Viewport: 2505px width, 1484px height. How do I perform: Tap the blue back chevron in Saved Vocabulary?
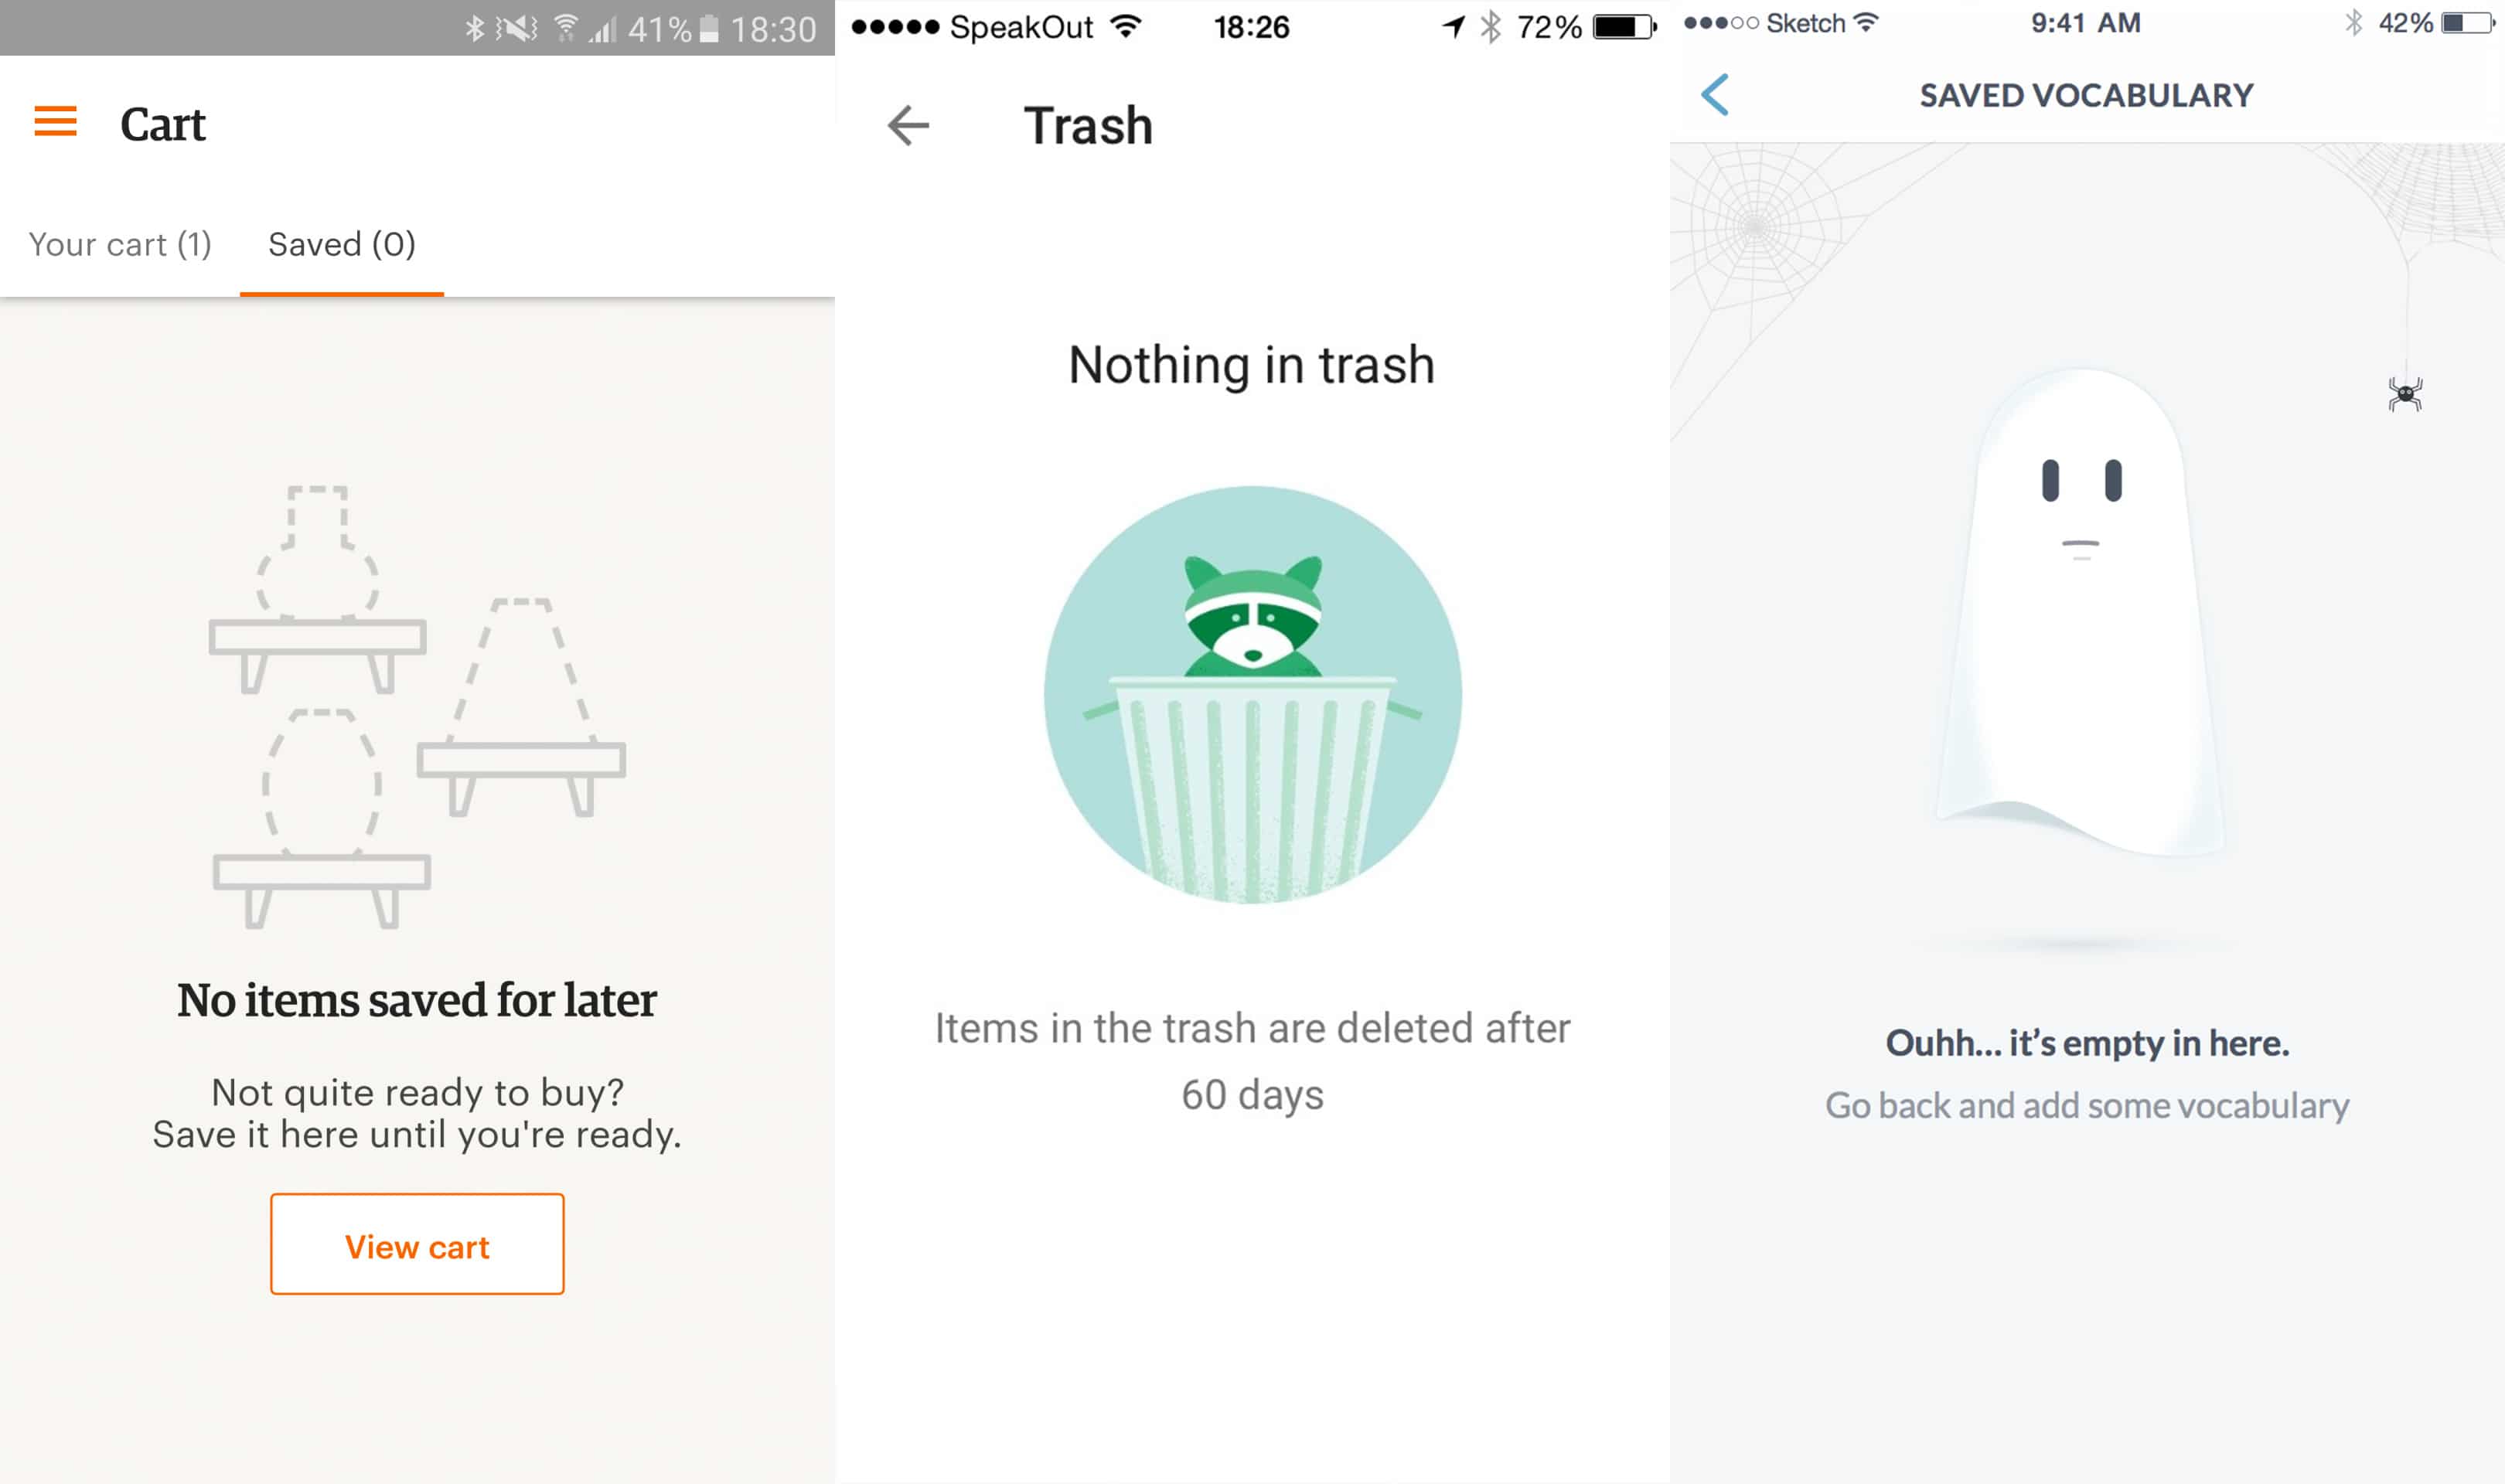click(1714, 95)
